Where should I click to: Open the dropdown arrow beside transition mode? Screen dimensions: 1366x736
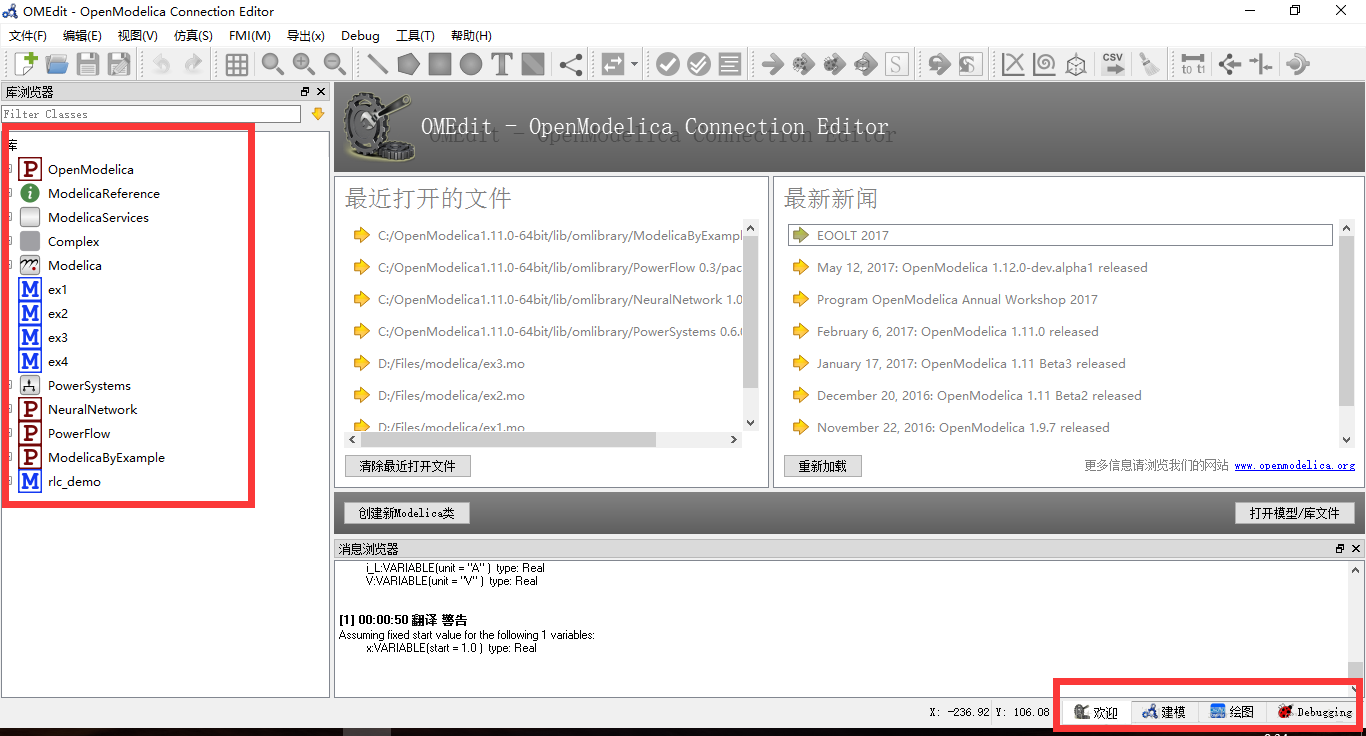pyautogui.click(x=635, y=65)
